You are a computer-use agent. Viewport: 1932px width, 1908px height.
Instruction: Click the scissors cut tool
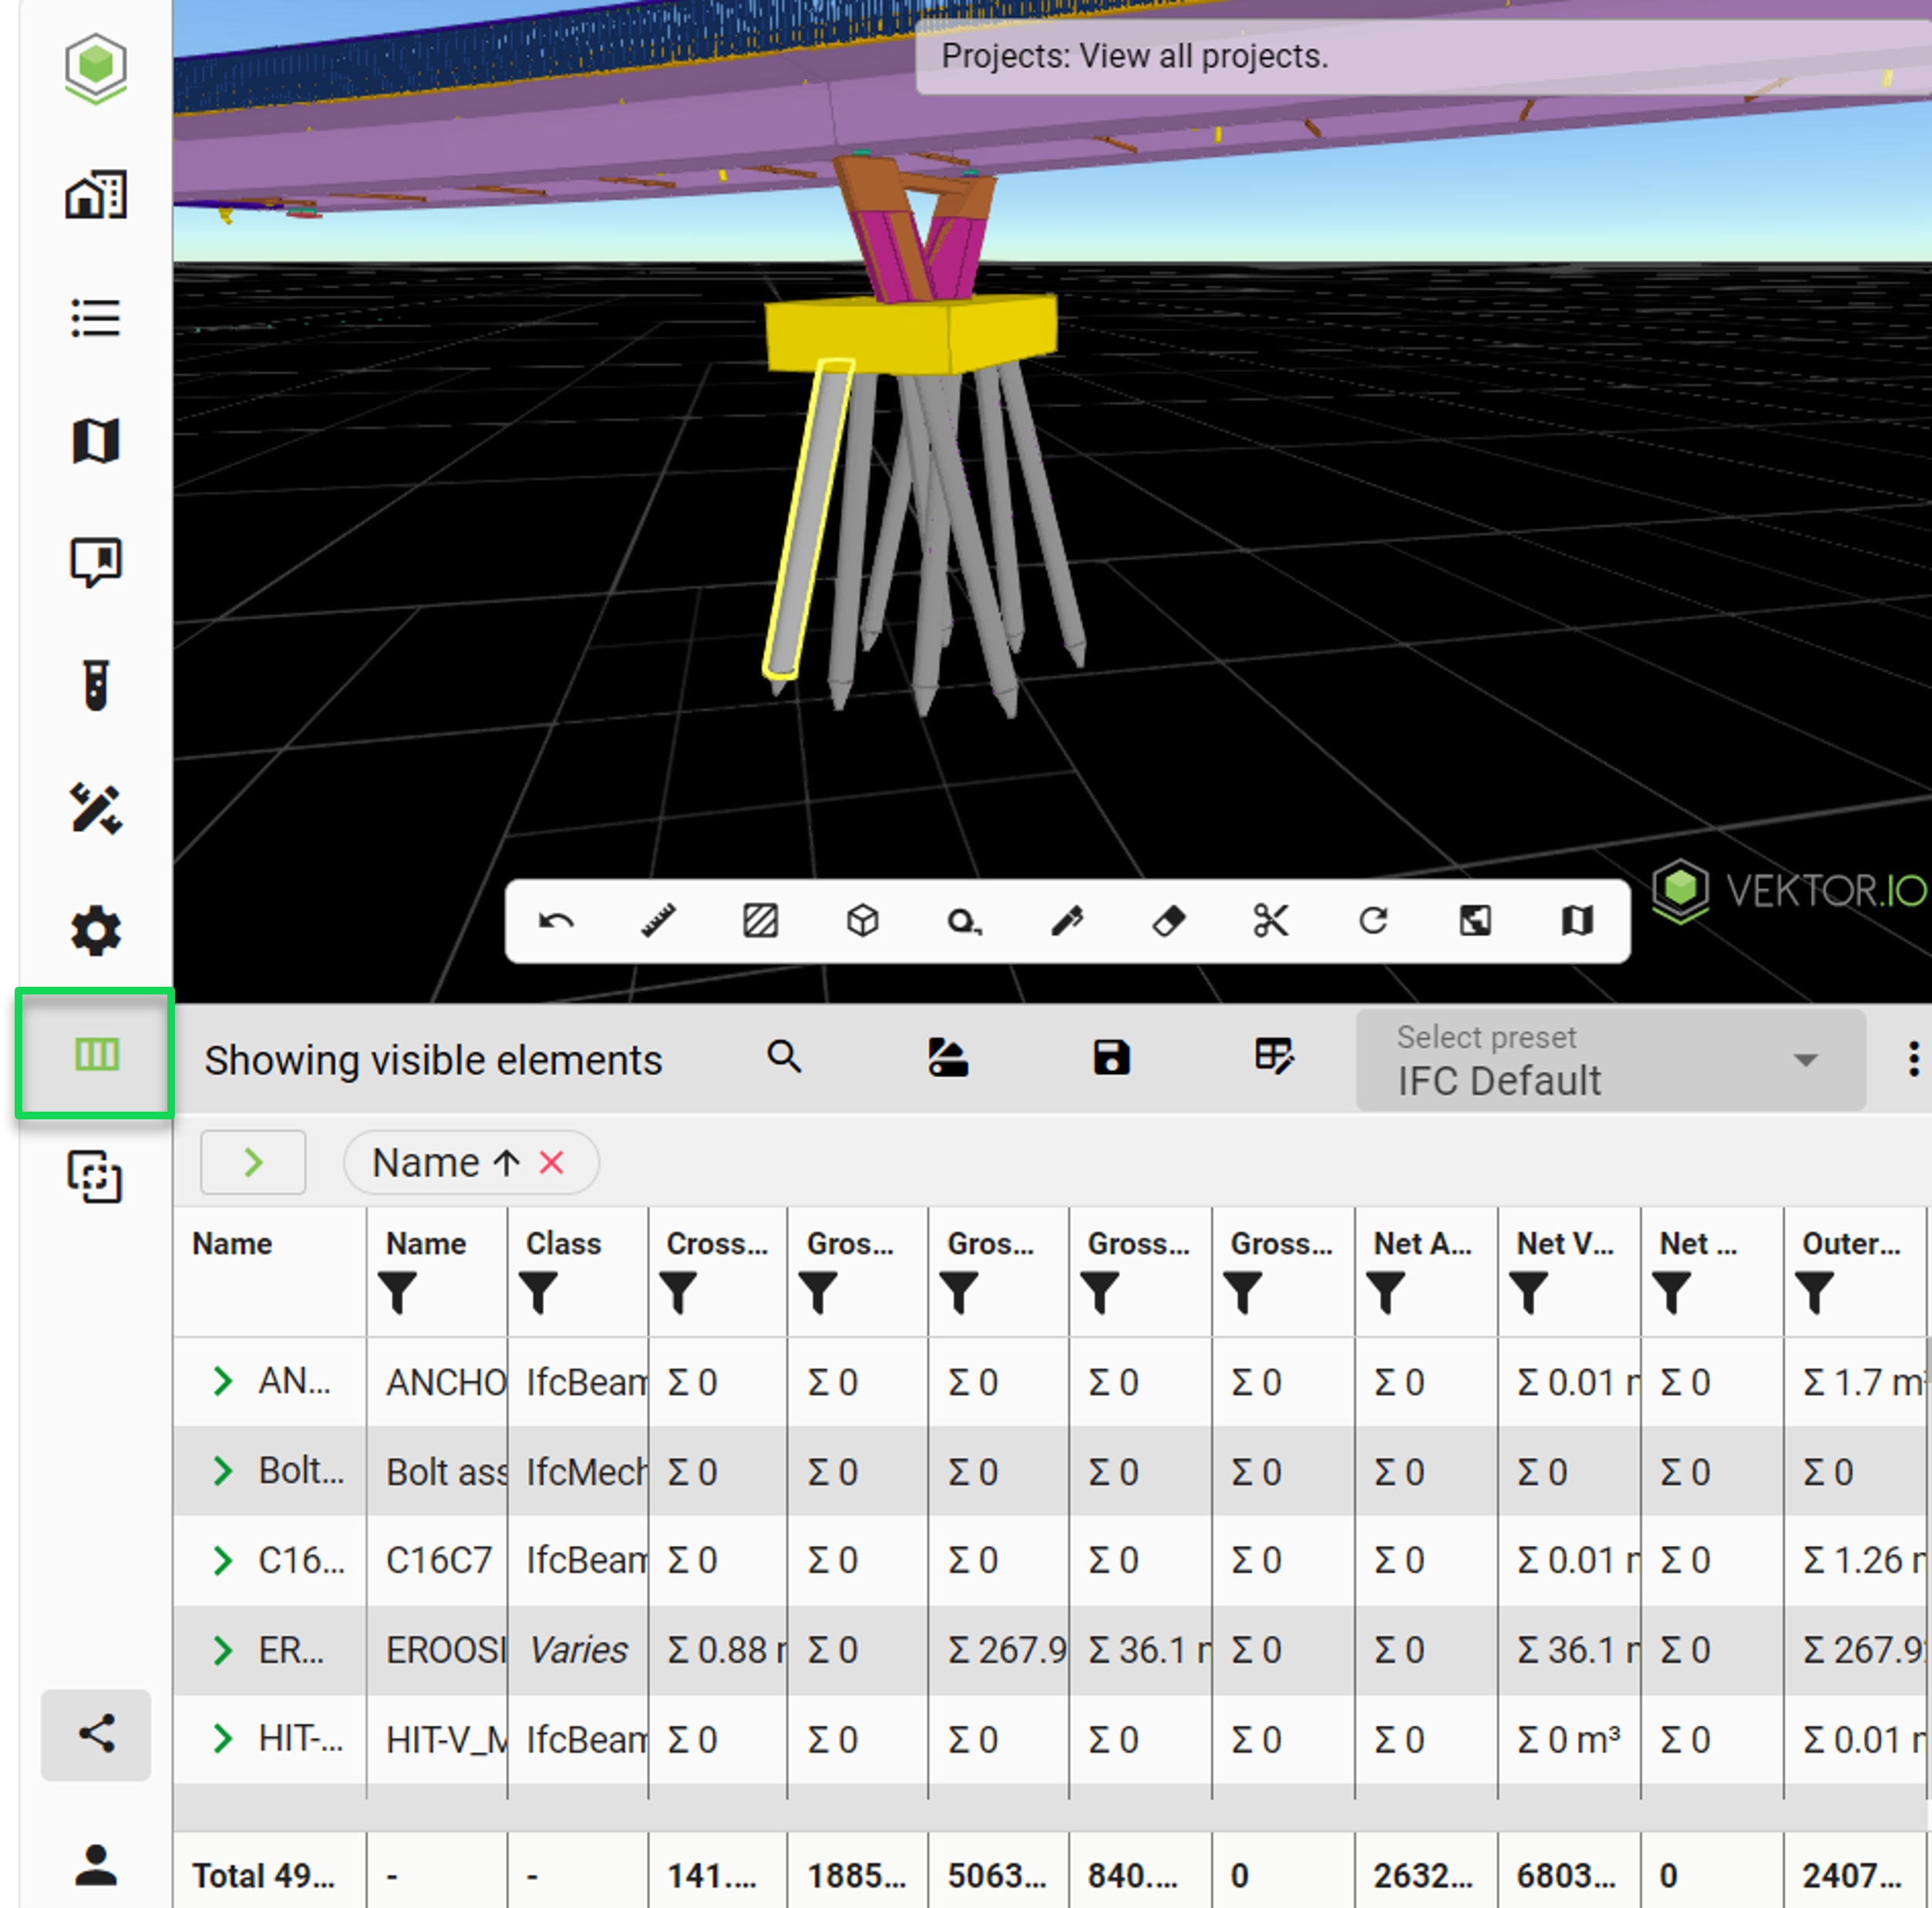click(x=1270, y=921)
